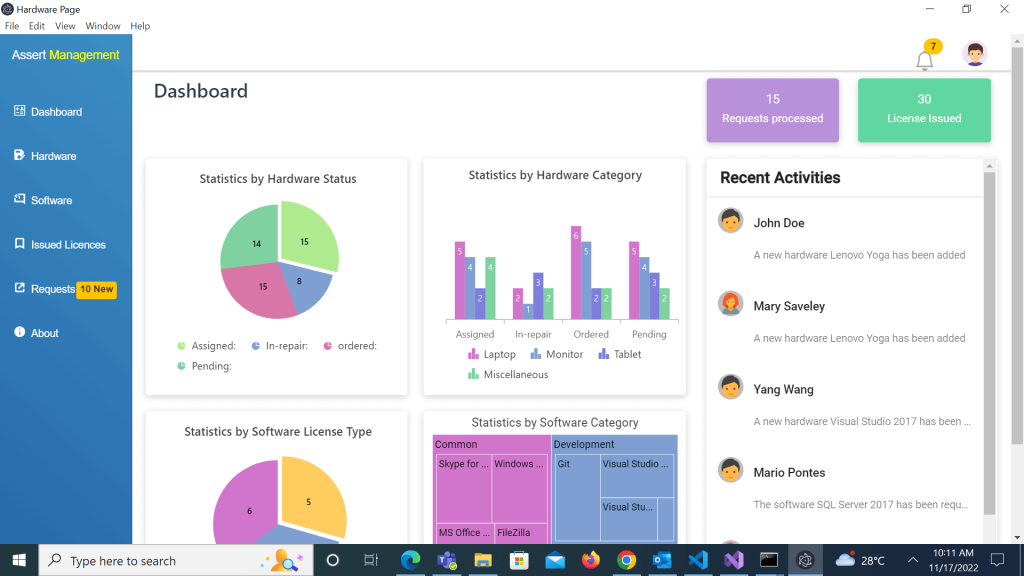Screen dimensions: 1024x576
Task: Toggle the Laptop legend in category chart
Action: tap(492, 354)
